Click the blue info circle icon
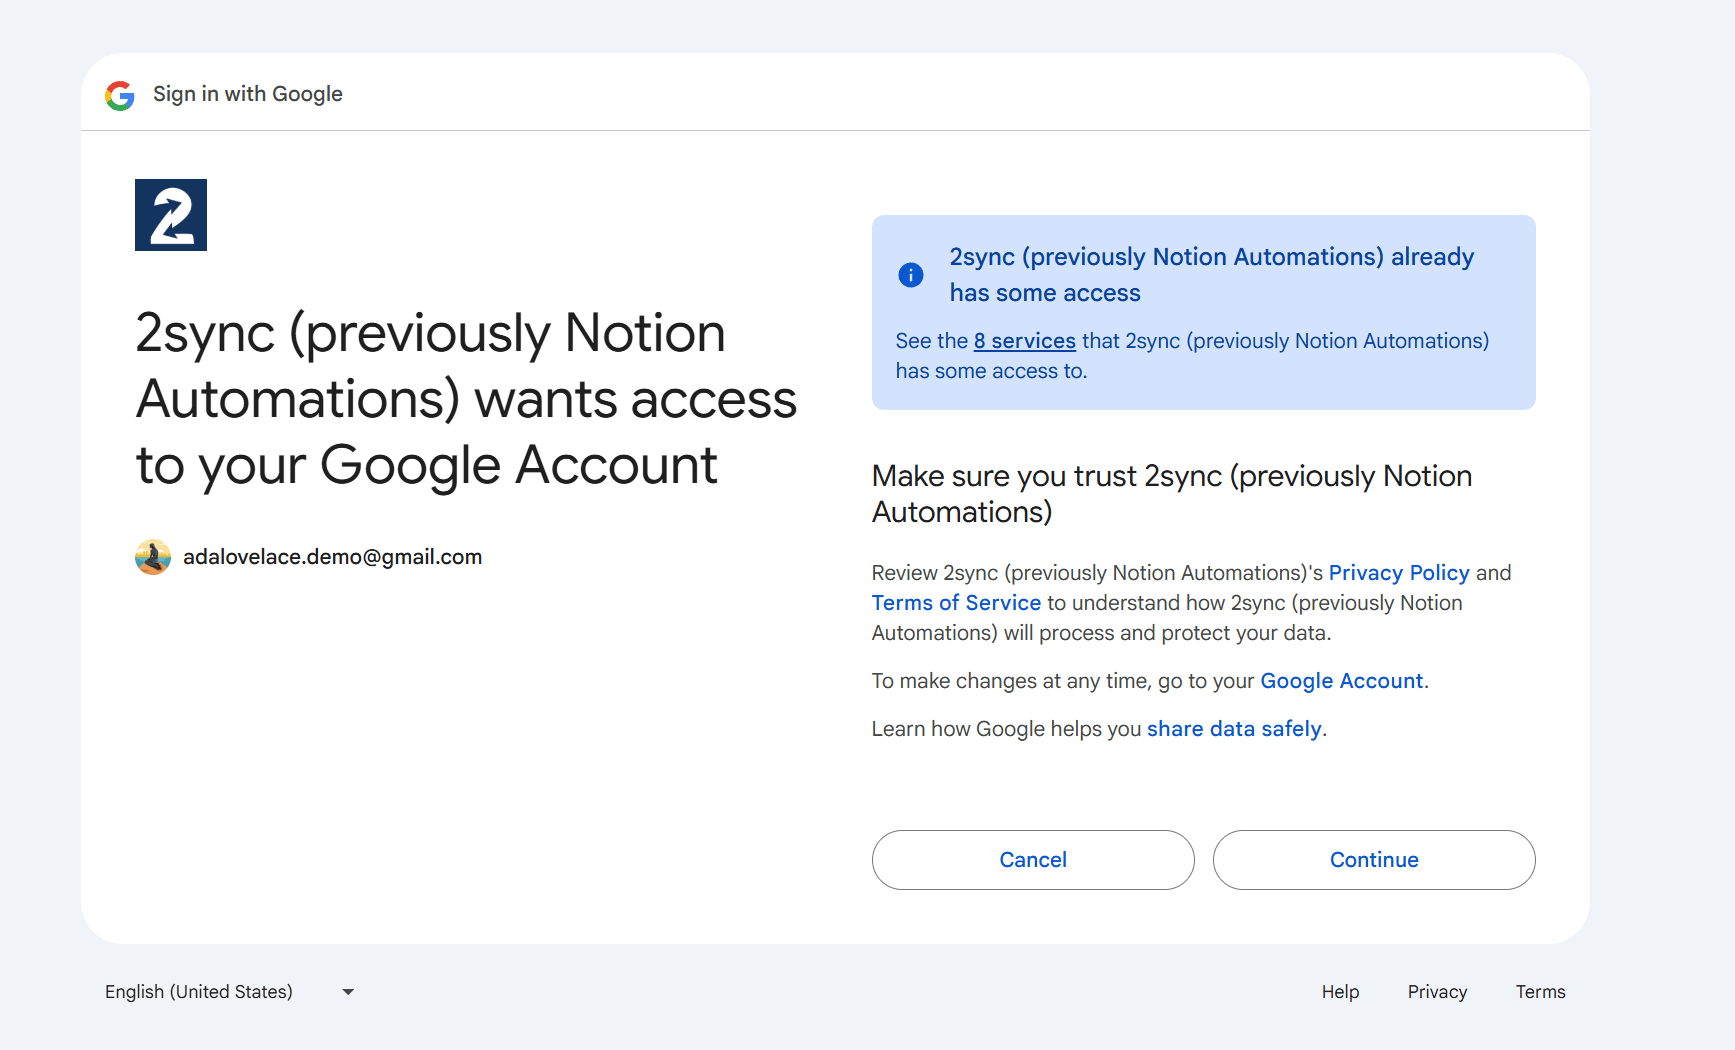The width and height of the screenshot is (1735, 1050). point(911,275)
